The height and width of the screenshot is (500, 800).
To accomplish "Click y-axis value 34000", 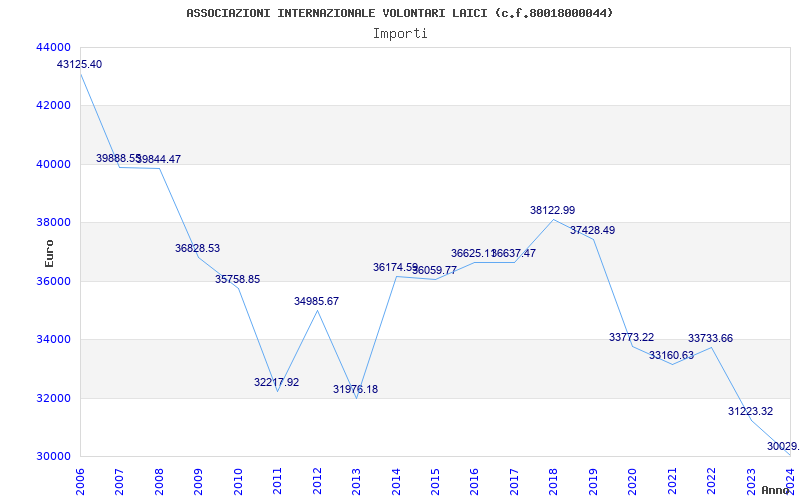I will 53,340.
